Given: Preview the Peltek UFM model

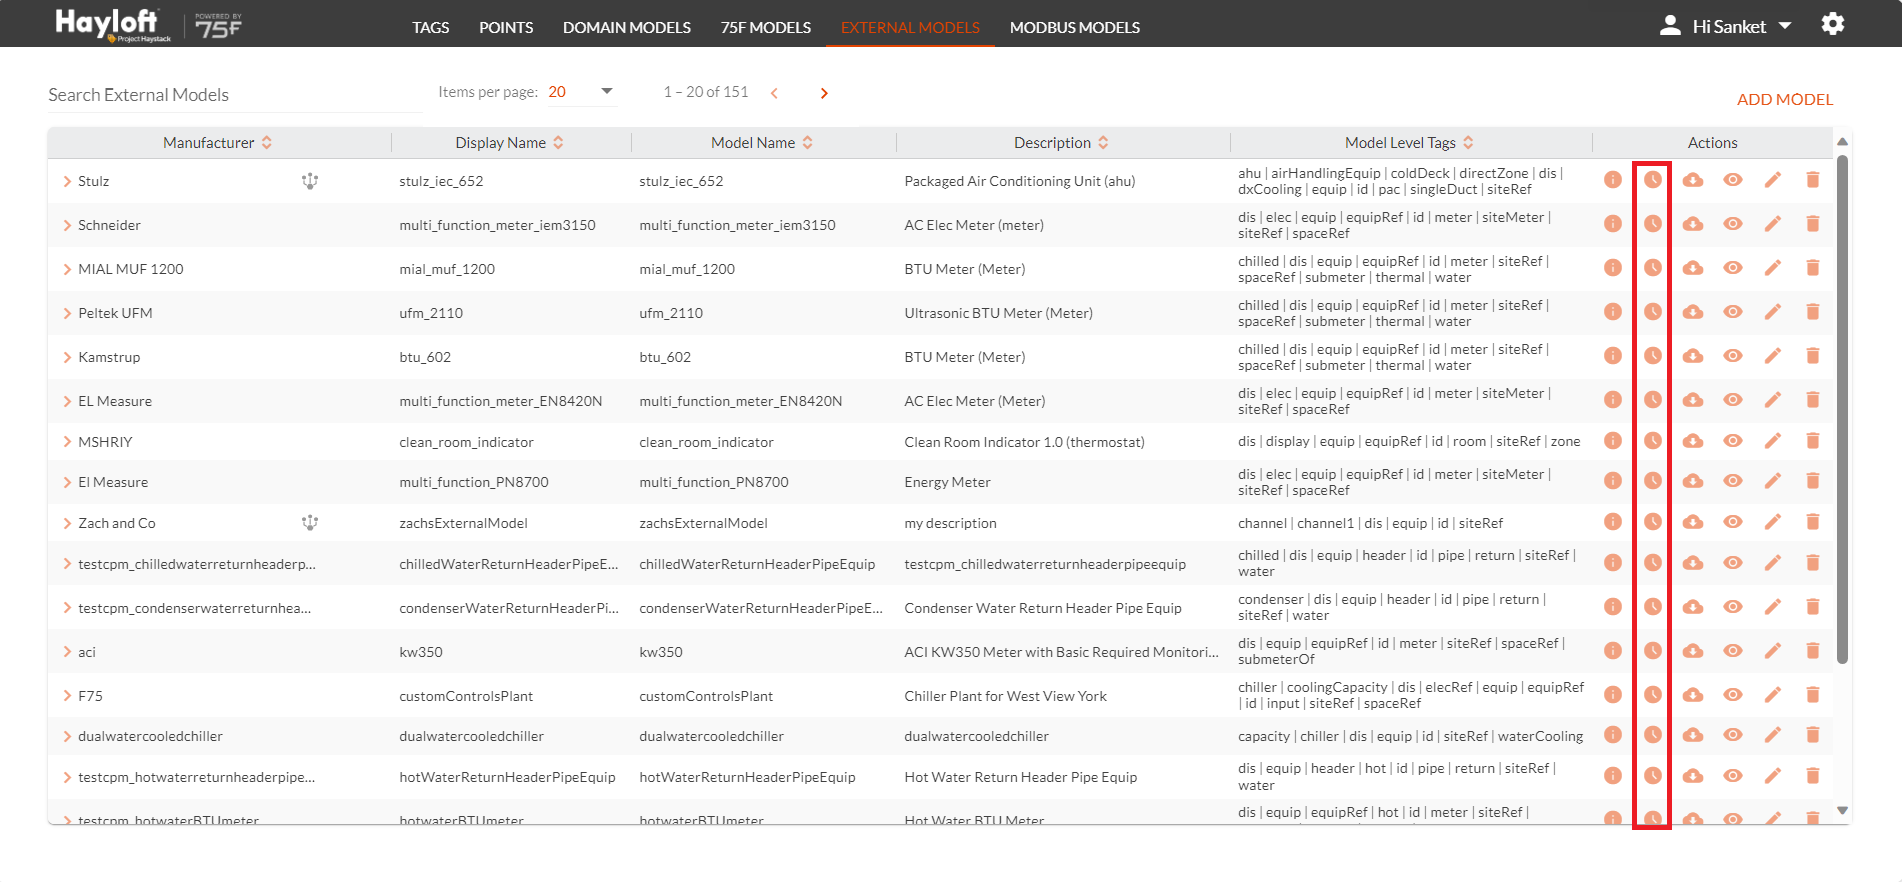Looking at the screenshot, I should (1733, 312).
